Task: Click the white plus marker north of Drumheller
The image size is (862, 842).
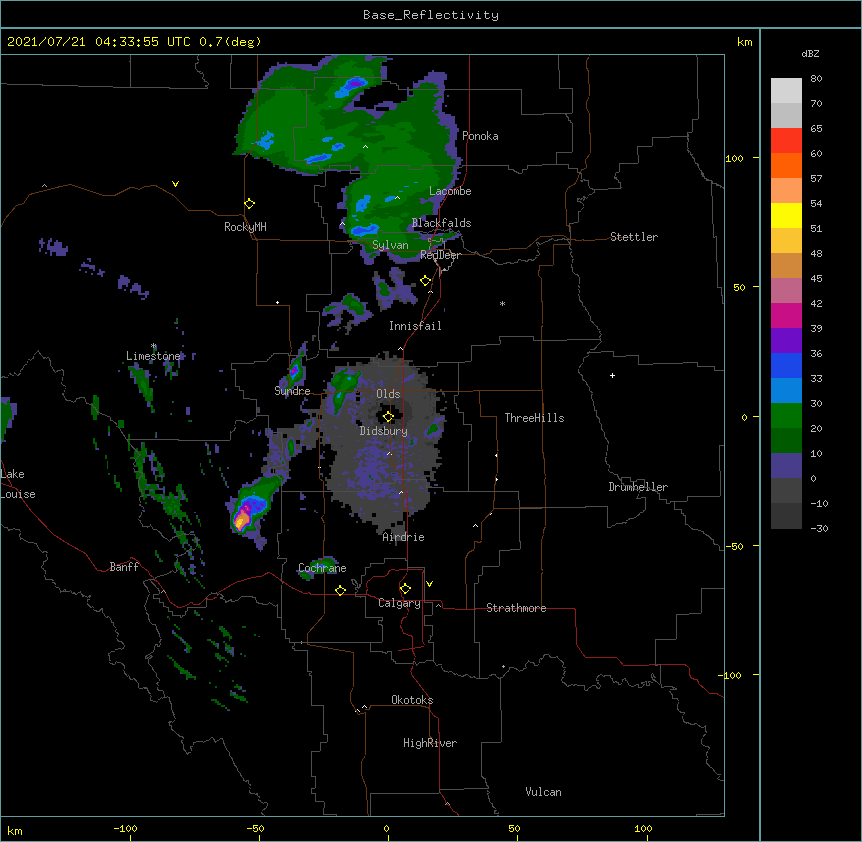Action: 612,375
